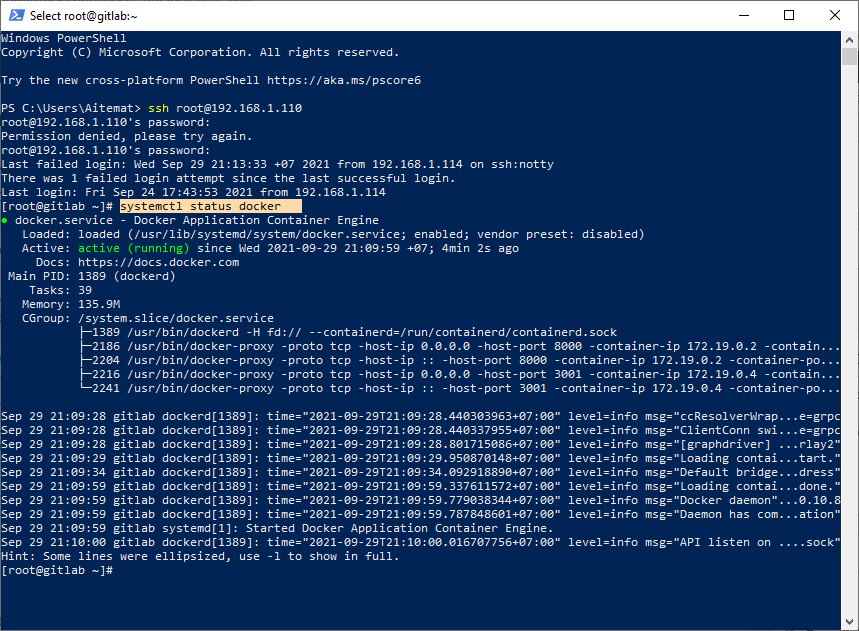Image resolution: width=859 pixels, height=631 pixels.
Task: Minimize the PowerShell window
Action: click(741, 15)
